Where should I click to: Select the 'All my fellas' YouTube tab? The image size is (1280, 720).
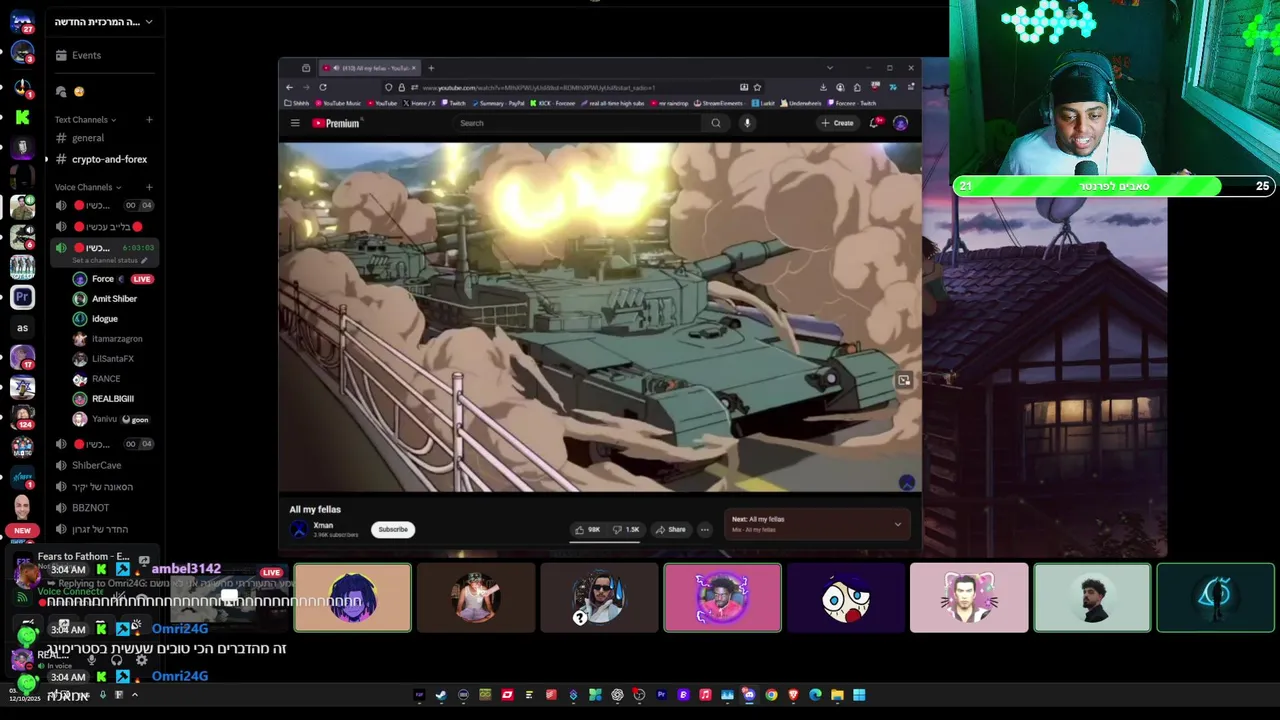click(369, 68)
